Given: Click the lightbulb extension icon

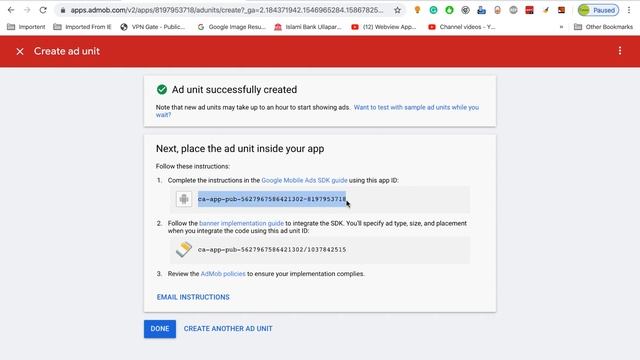Looking at the screenshot, I should pyautogui.click(x=417, y=10).
